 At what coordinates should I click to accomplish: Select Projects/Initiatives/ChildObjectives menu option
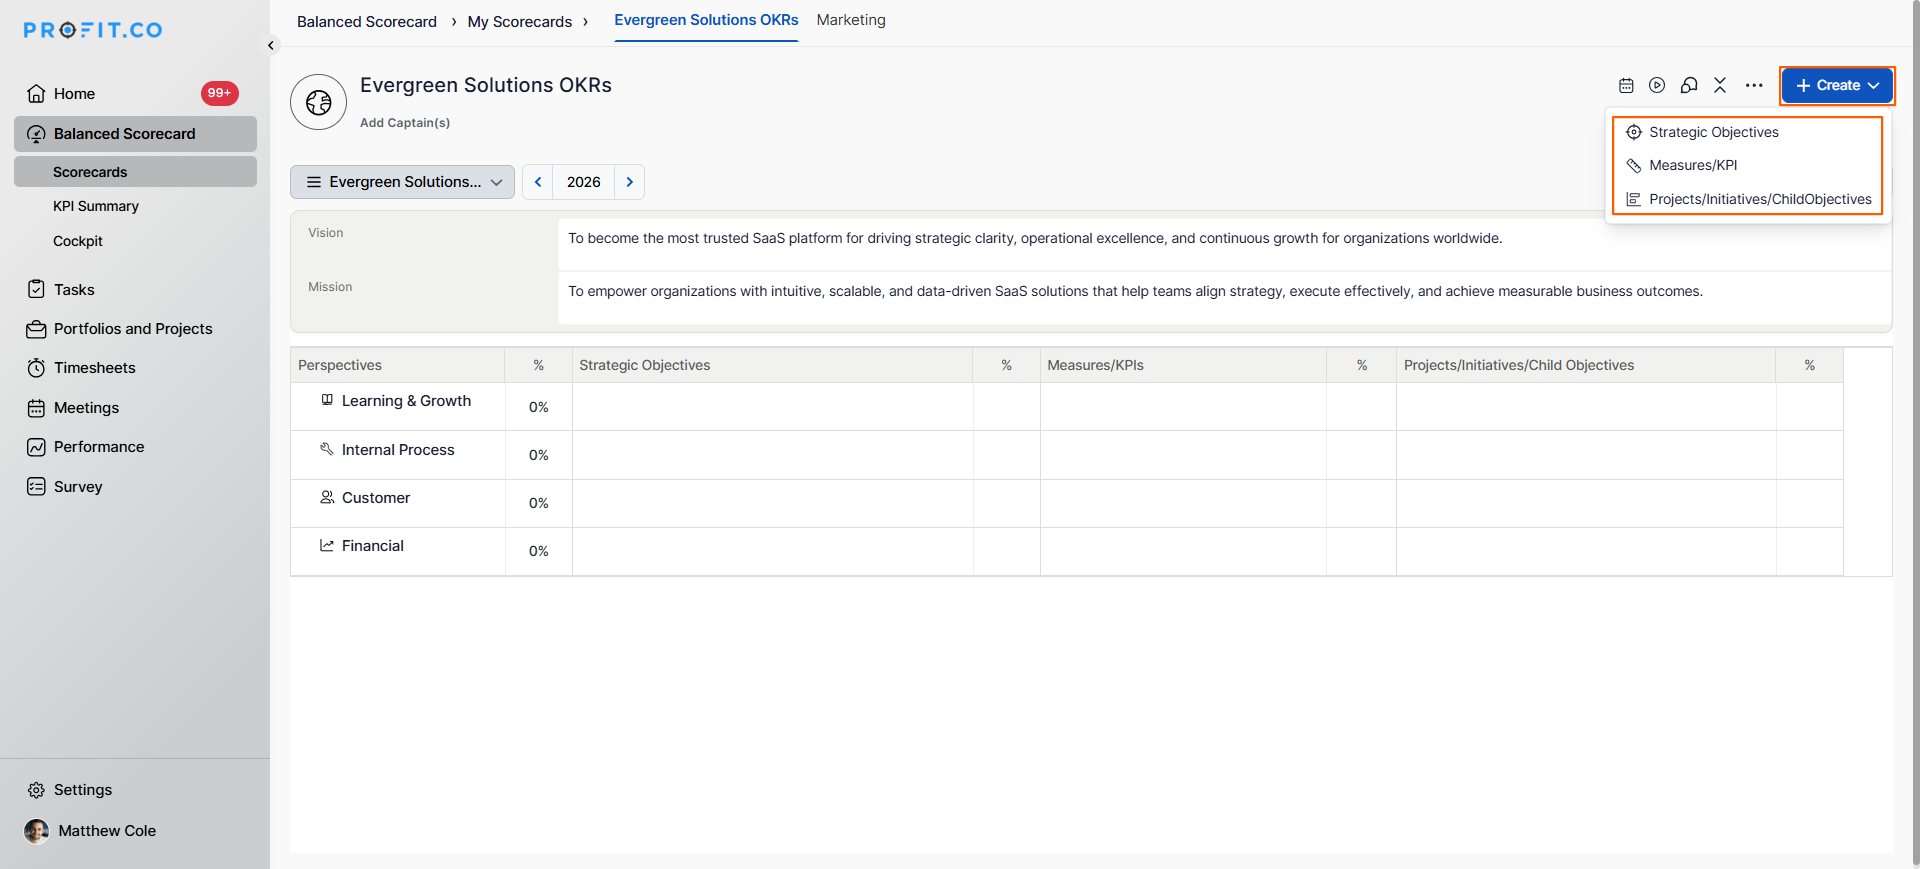(1759, 199)
